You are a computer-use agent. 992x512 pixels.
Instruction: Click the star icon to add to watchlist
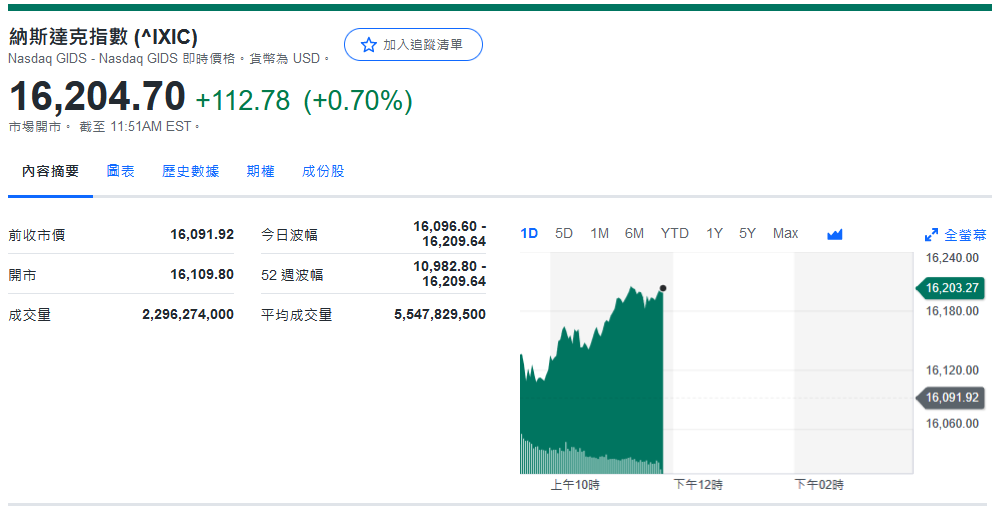coord(368,45)
